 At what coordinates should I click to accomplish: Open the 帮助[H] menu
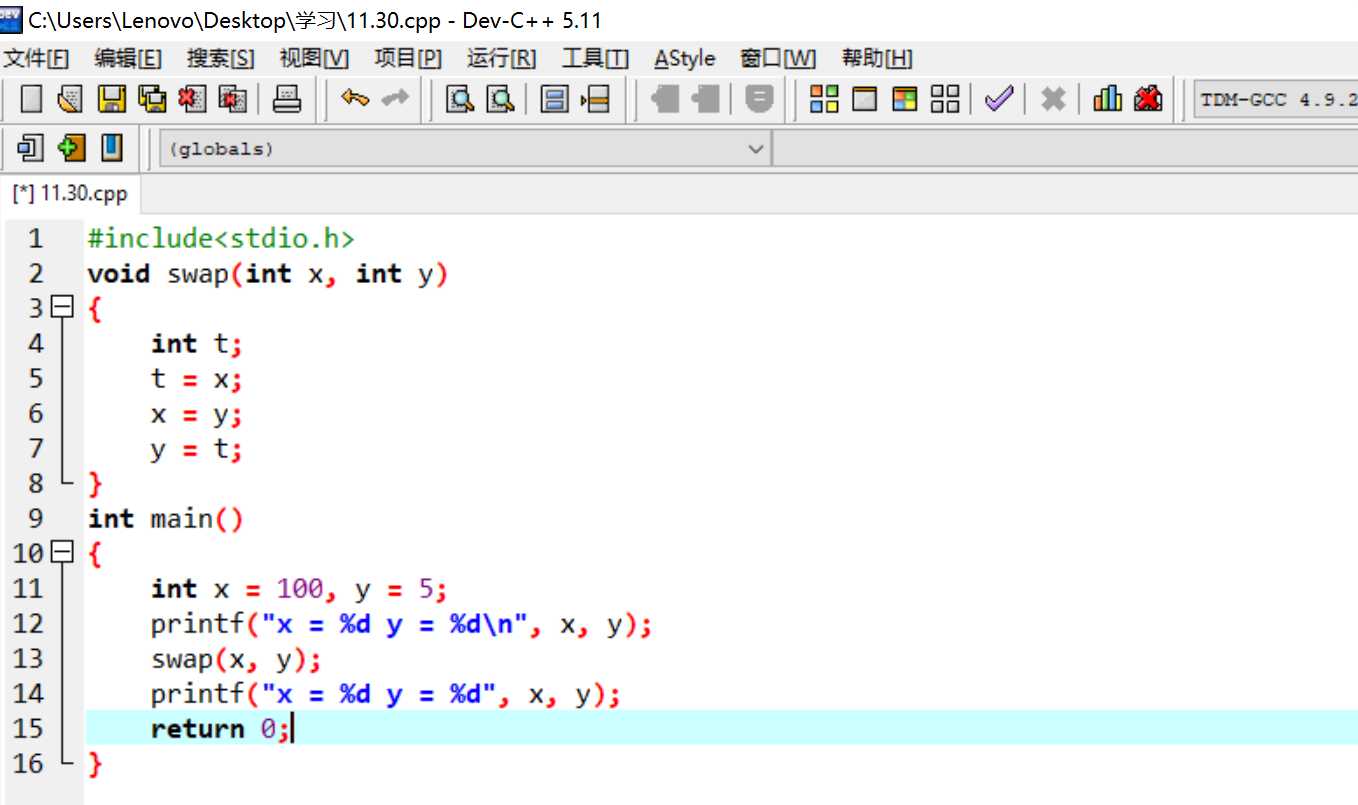(877, 58)
